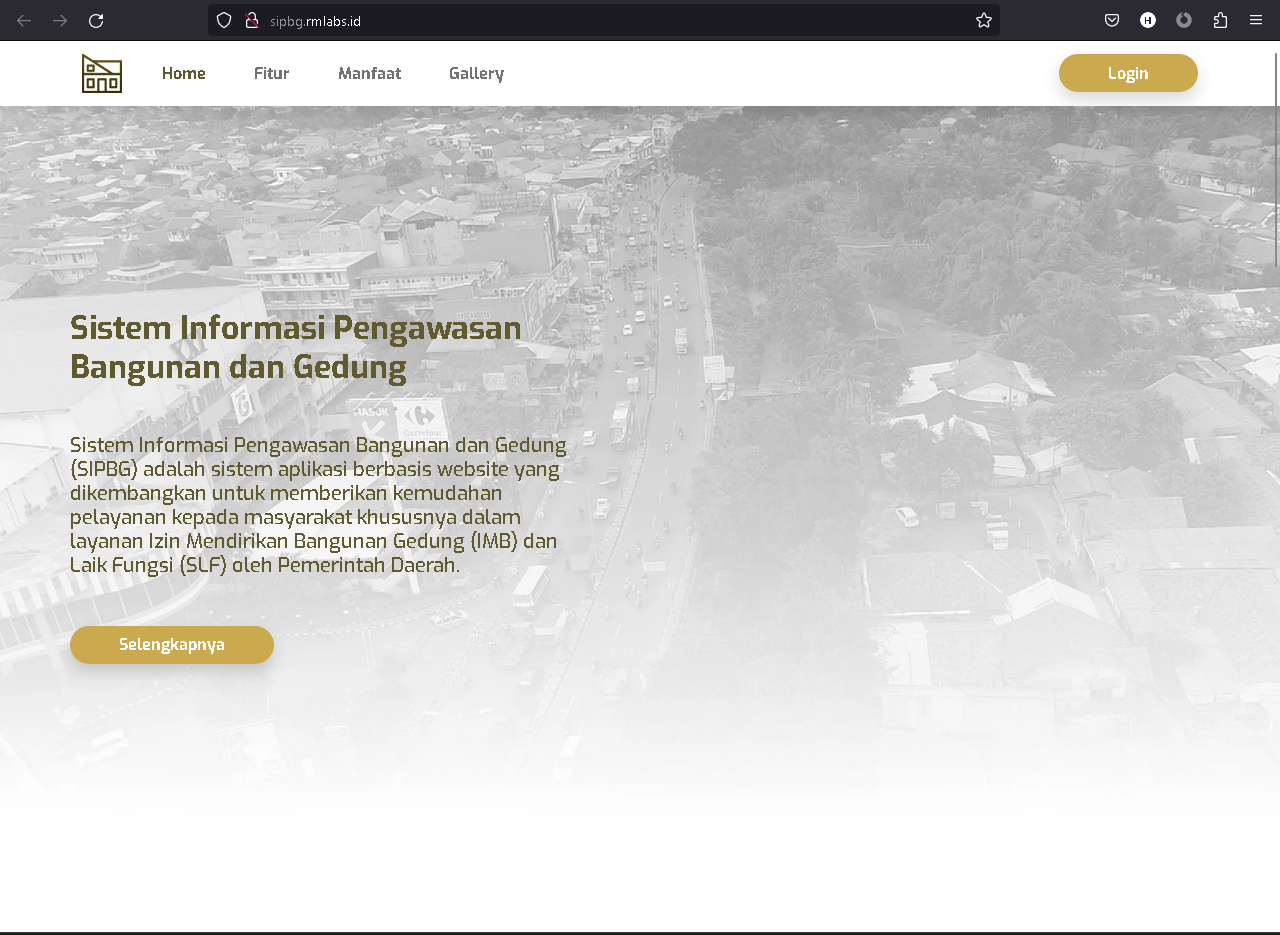Reload the current page
This screenshot has height=935, width=1280.
pos(96,20)
